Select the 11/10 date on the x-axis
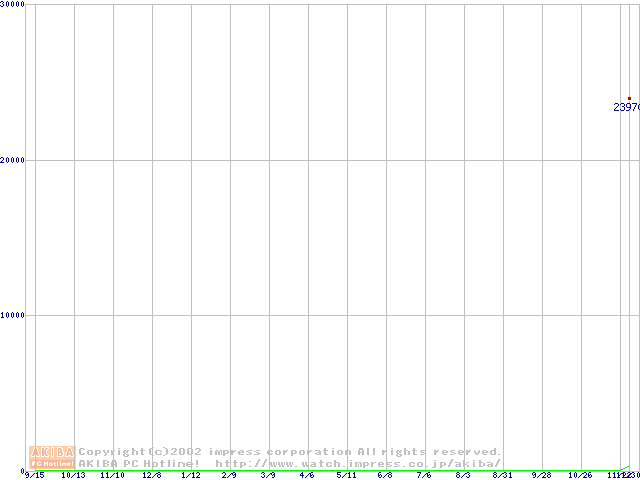The height and width of the screenshot is (480, 640). coord(112,475)
